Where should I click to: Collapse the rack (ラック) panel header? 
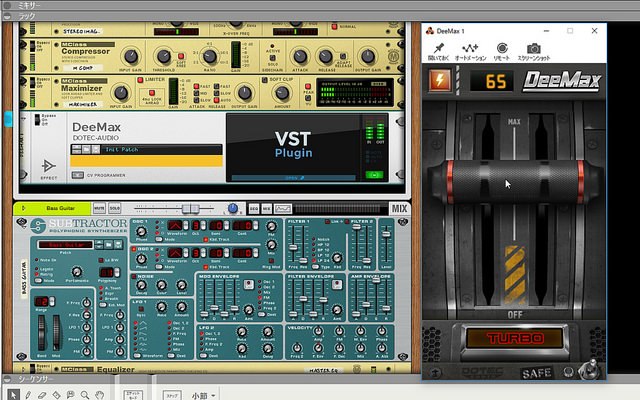coord(7,16)
